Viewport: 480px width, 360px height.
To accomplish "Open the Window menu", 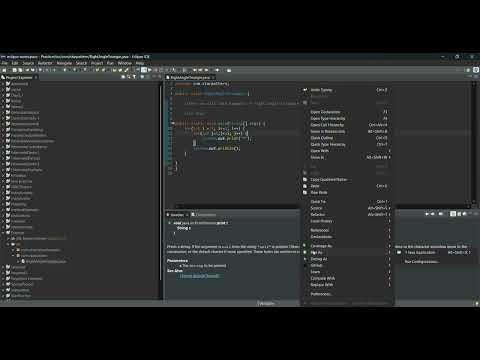I will 124,63.
